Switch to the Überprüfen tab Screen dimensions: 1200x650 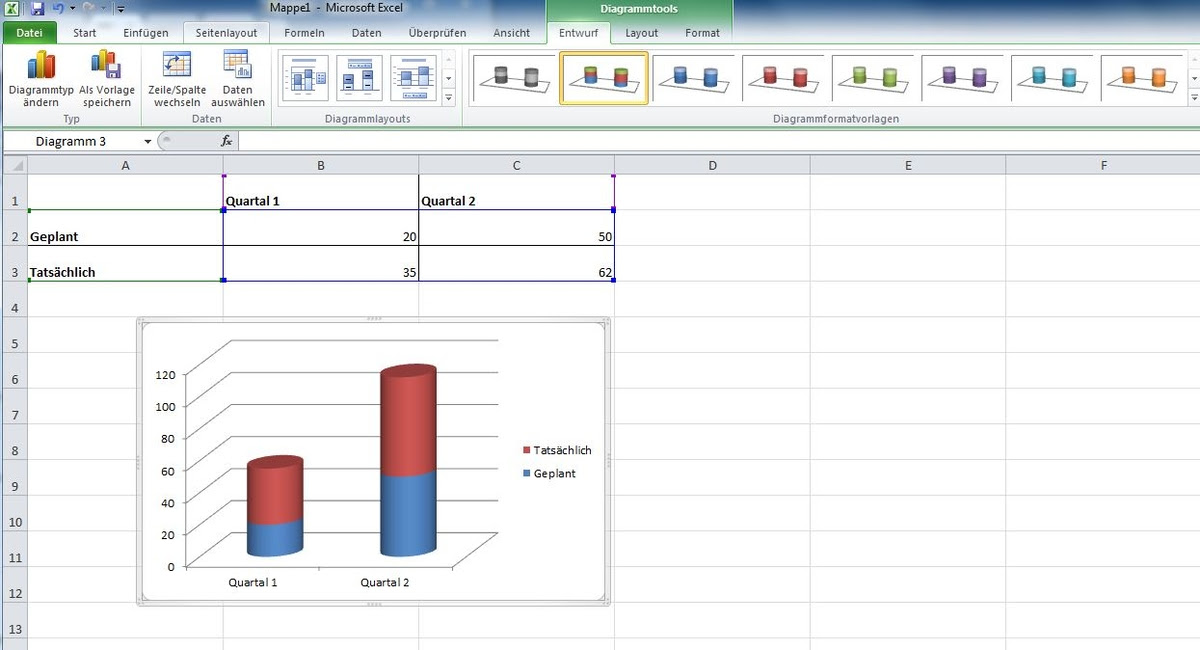[x=437, y=33]
